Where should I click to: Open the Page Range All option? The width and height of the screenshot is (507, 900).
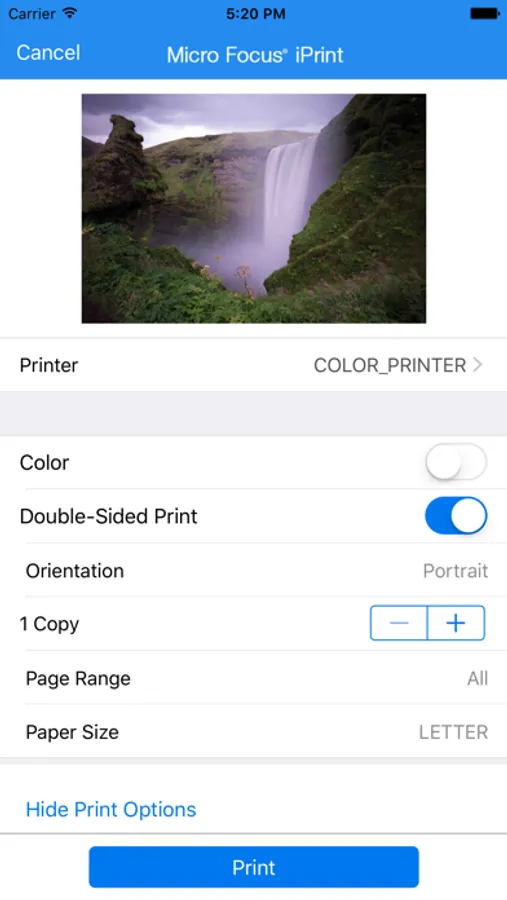(x=253, y=678)
